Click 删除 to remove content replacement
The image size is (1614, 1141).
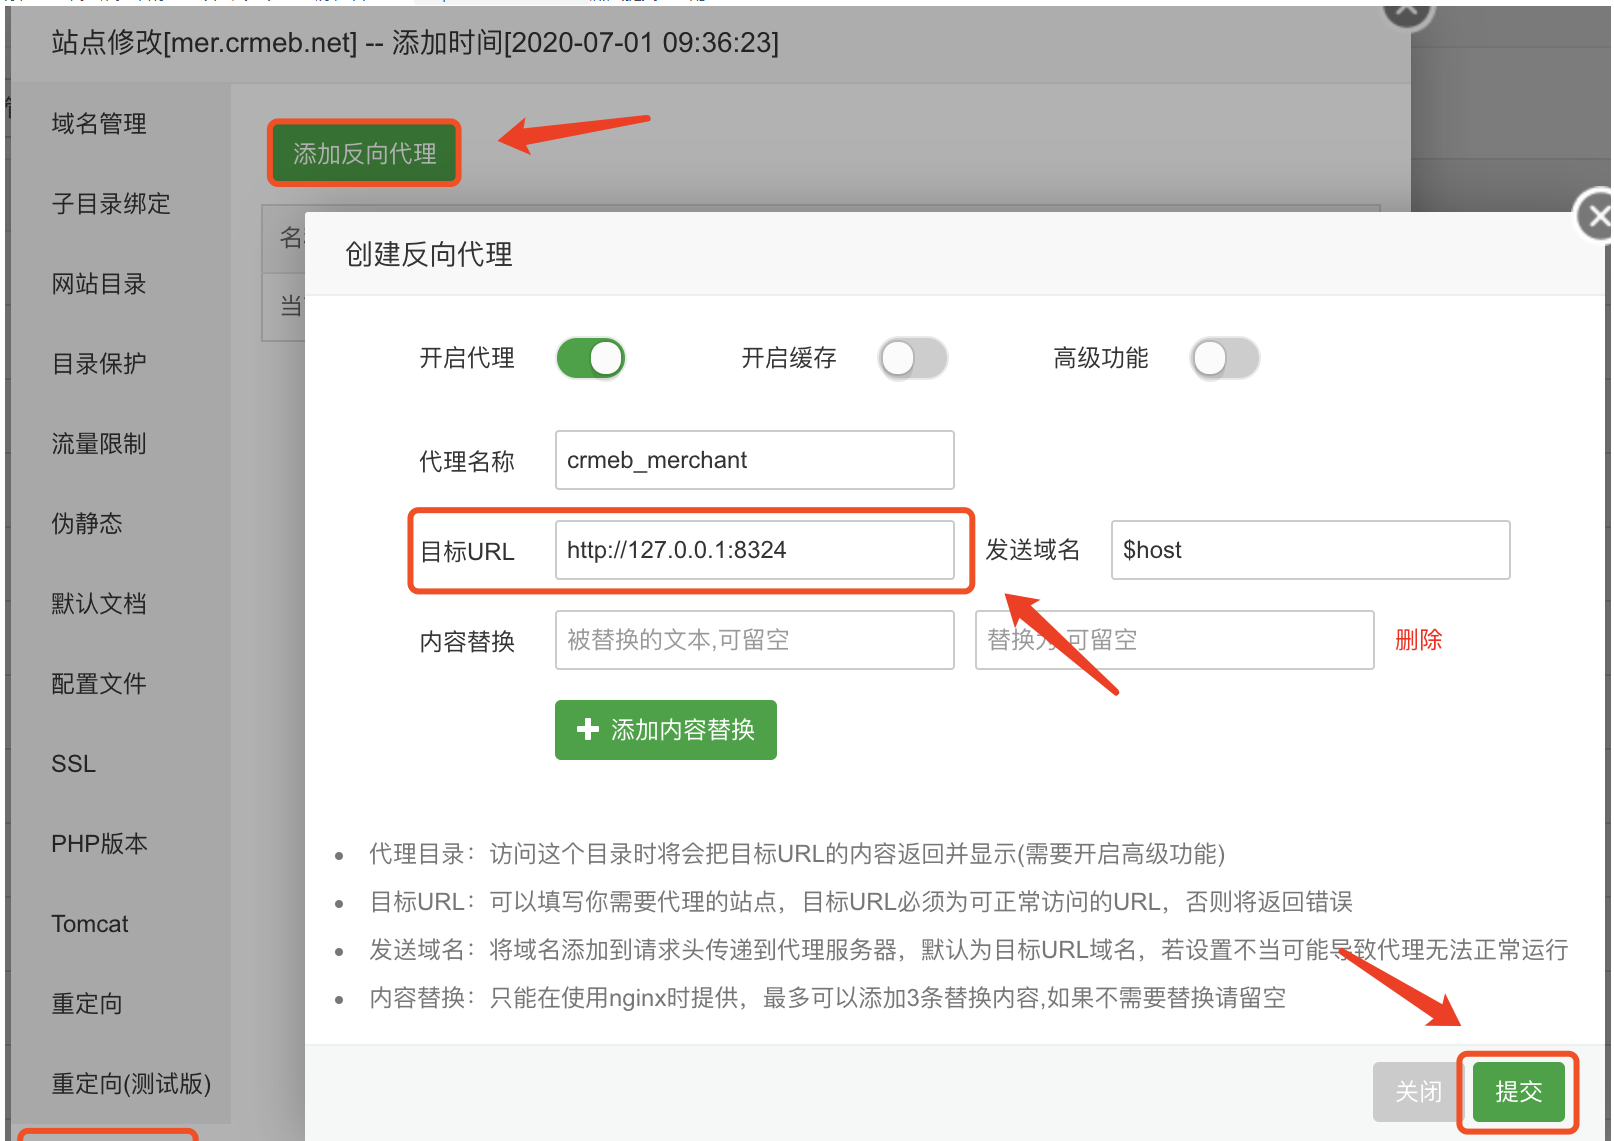(x=1418, y=640)
